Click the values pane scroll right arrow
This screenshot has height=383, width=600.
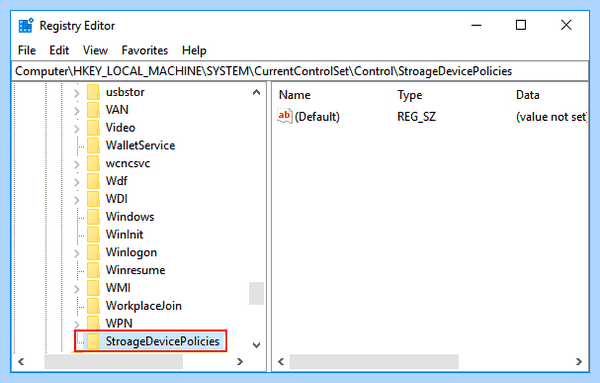[579, 362]
